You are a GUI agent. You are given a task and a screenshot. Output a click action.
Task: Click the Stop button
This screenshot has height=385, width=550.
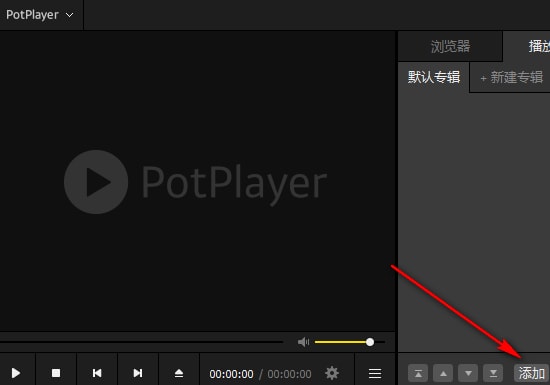(x=56, y=373)
